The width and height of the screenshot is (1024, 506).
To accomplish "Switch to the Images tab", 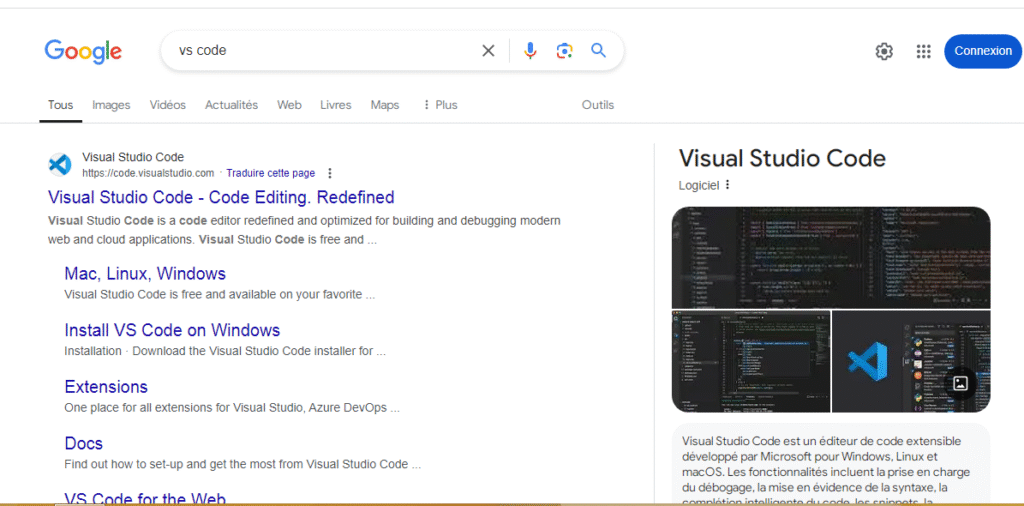I will coord(111,105).
